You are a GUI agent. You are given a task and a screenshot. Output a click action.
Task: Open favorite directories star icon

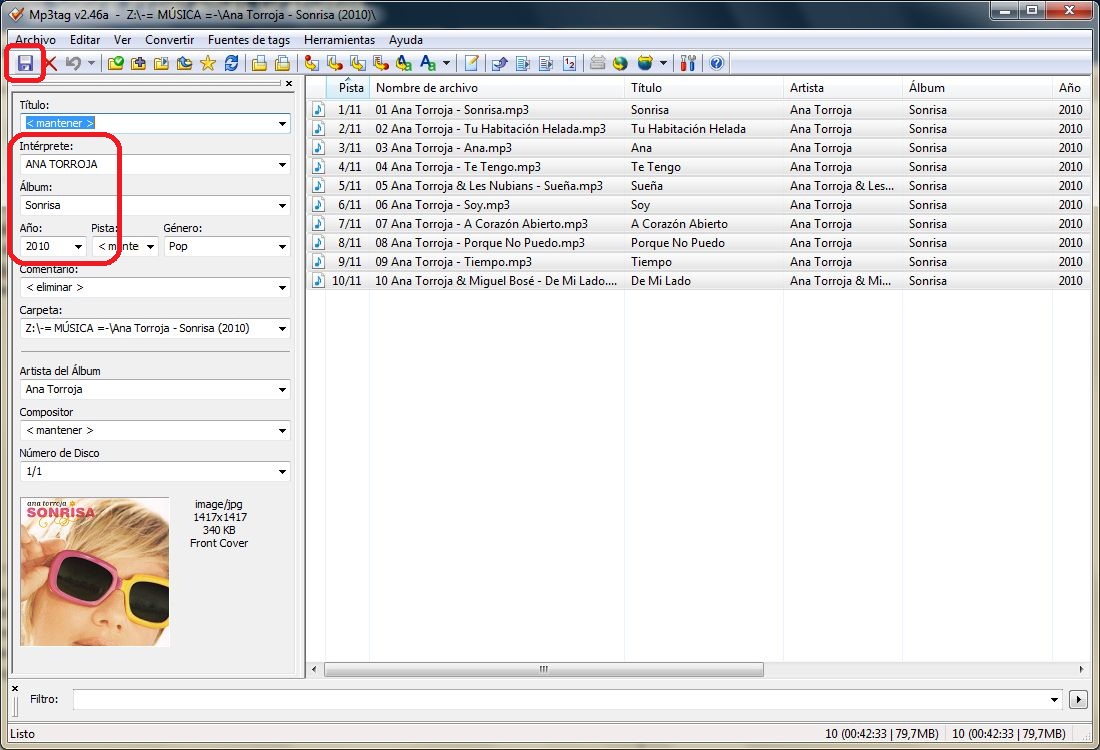(x=208, y=63)
